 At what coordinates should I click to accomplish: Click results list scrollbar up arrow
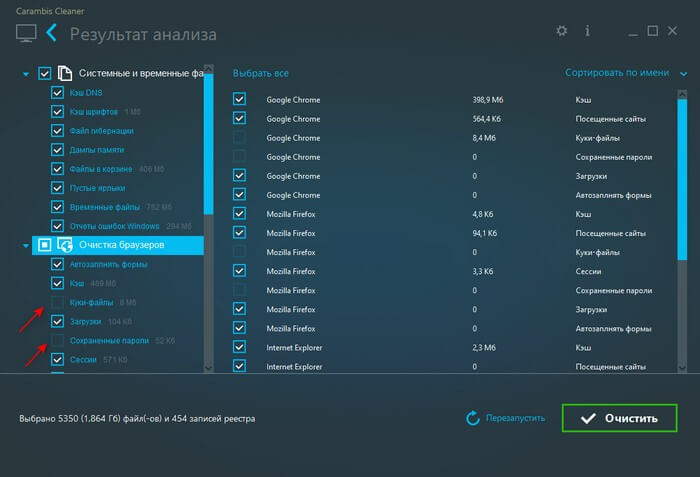pos(682,94)
